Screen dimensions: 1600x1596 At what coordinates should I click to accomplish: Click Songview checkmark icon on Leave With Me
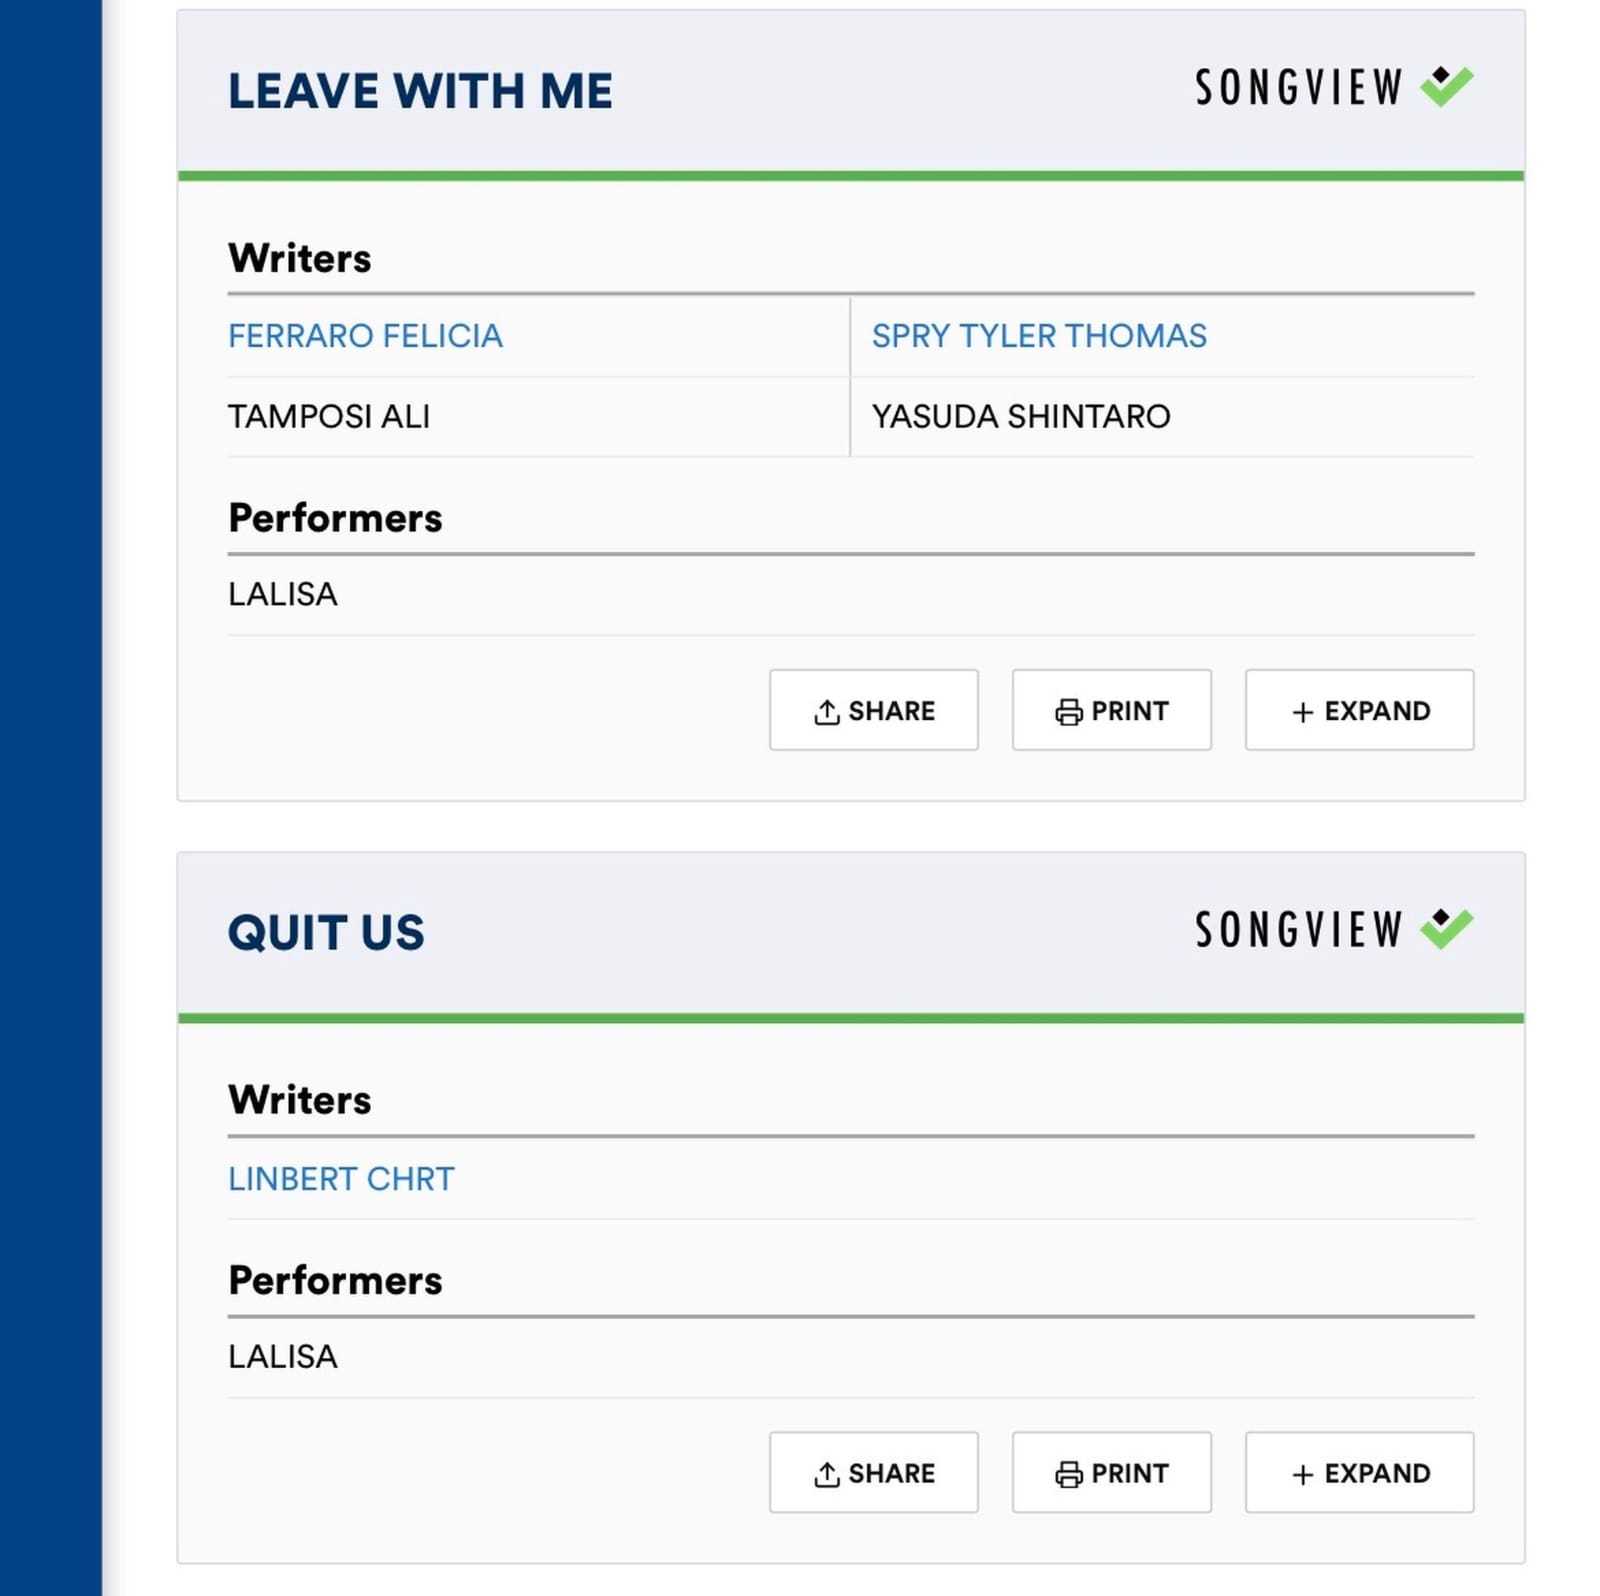pyautogui.click(x=1446, y=86)
